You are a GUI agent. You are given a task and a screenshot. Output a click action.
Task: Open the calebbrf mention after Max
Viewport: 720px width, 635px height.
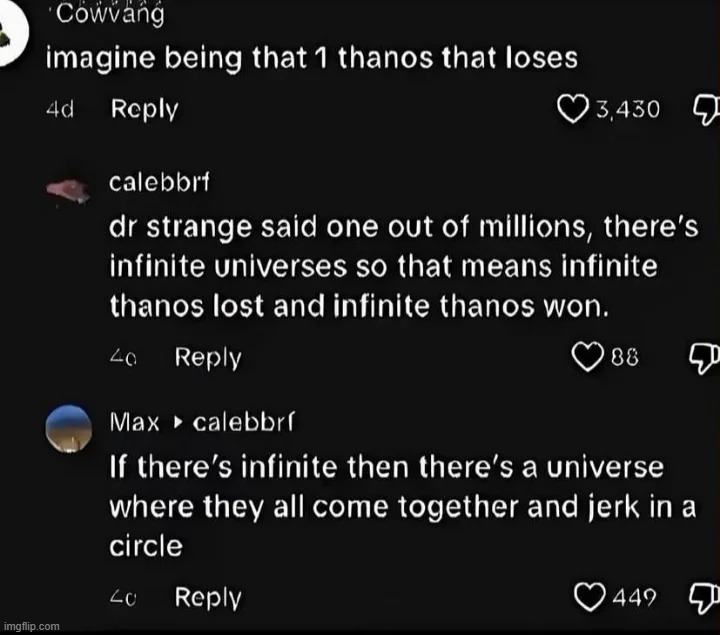241,423
